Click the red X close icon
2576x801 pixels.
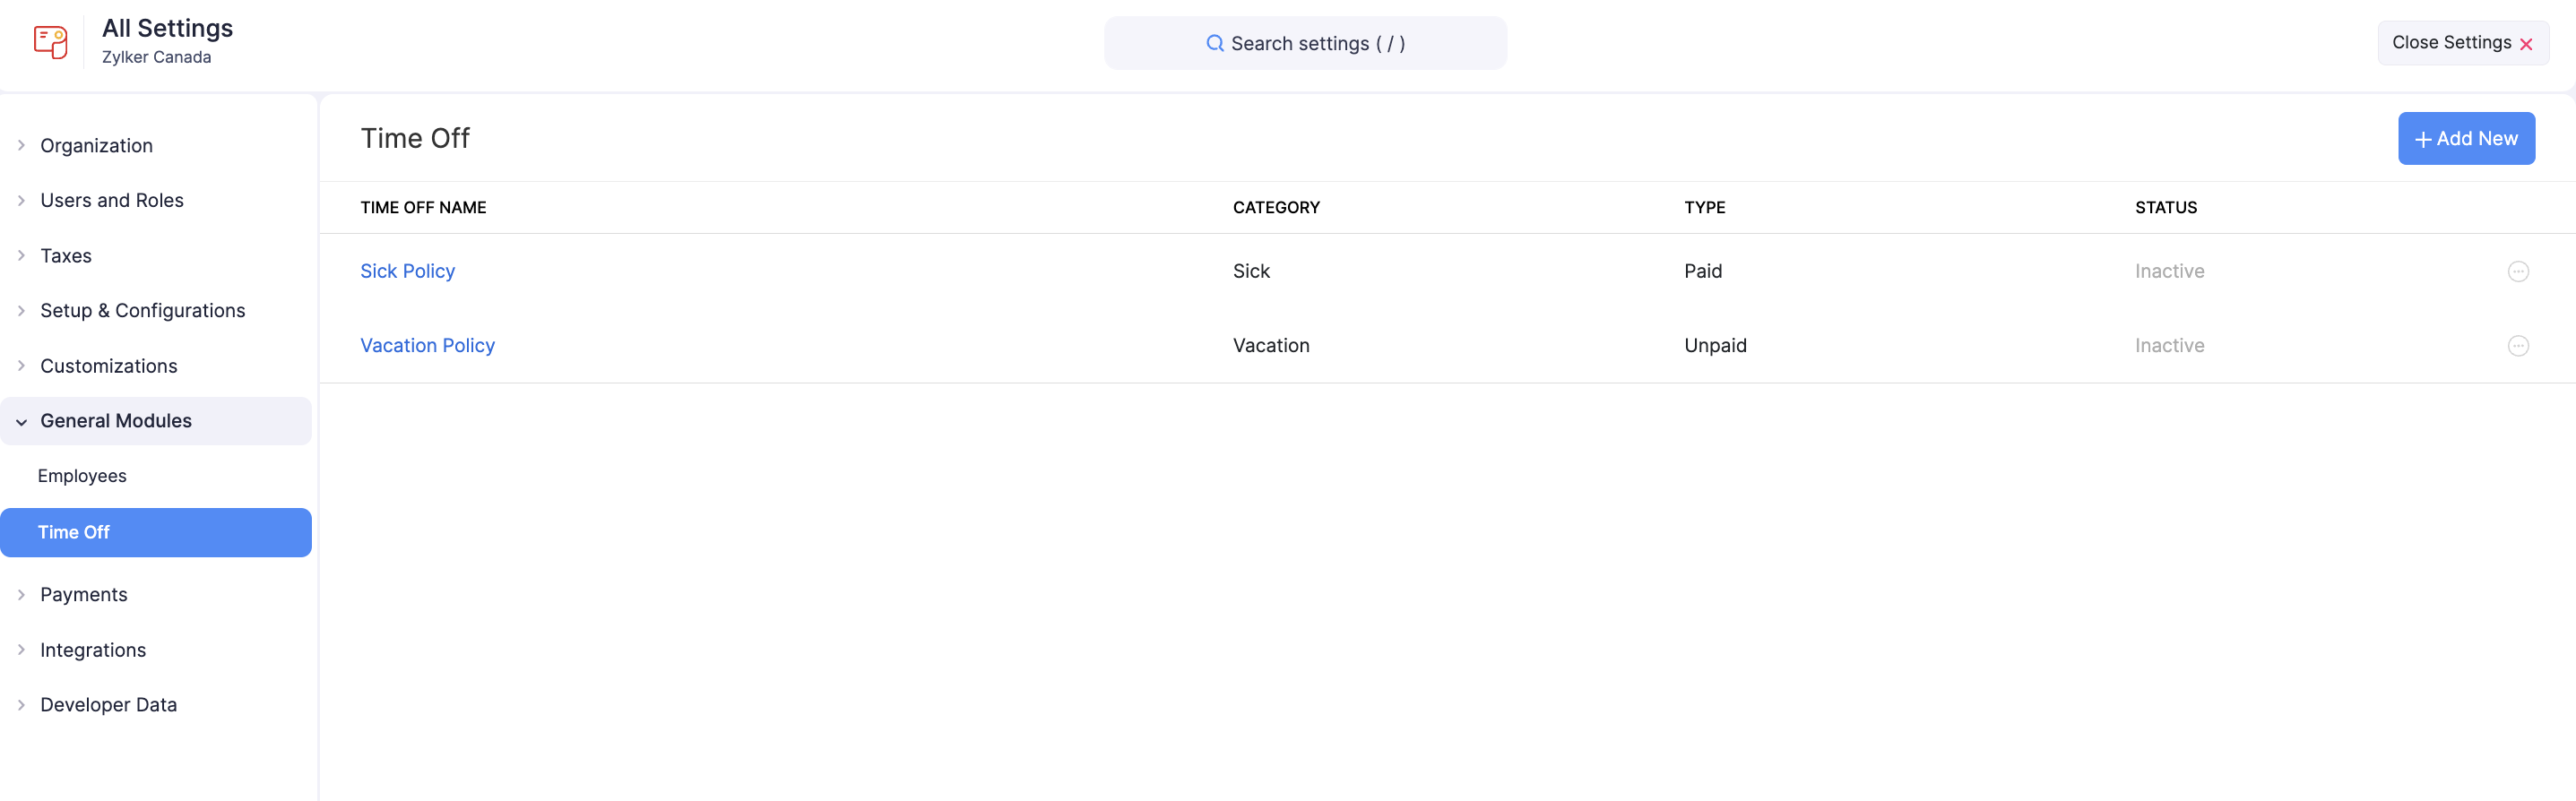[2526, 44]
